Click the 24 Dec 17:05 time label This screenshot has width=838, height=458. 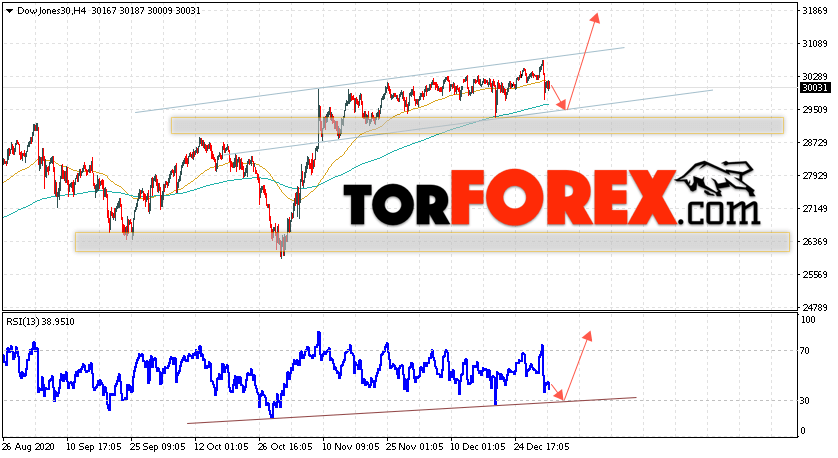pyautogui.click(x=542, y=446)
